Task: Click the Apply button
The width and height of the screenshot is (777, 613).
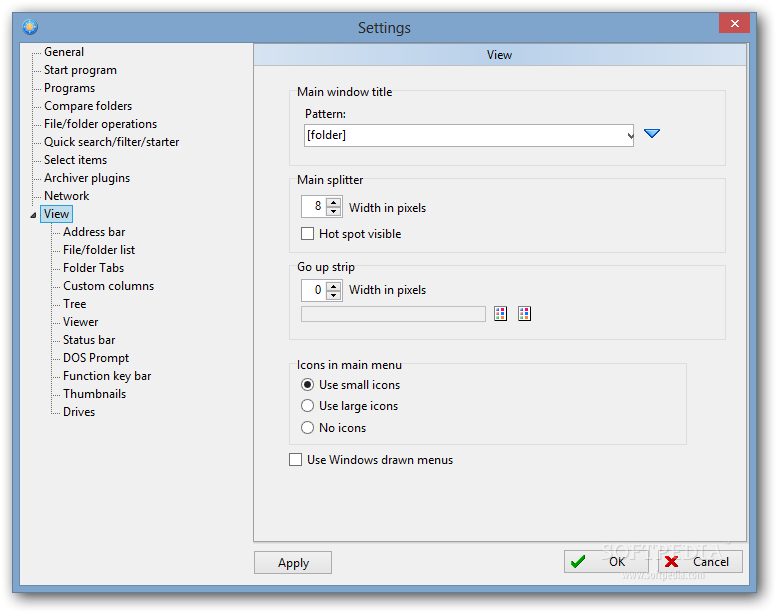Action: [x=293, y=562]
